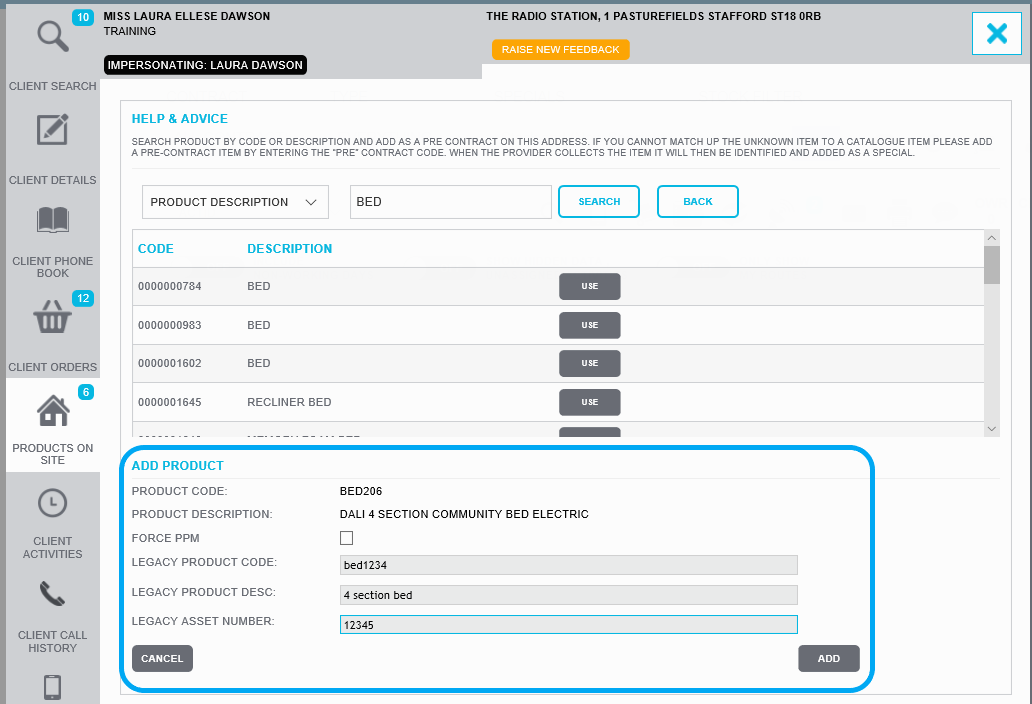Click the Search button
The height and width of the screenshot is (704, 1032).
(599, 201)
